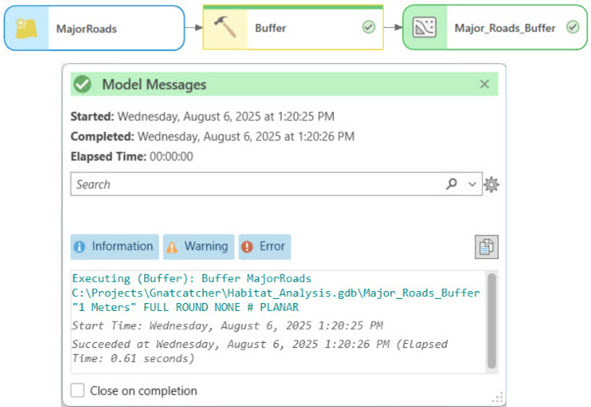Viewport: 591px width, 407px height.
Task: Click the Executing (Buffer) message text
Action: (x=276, y=293)
